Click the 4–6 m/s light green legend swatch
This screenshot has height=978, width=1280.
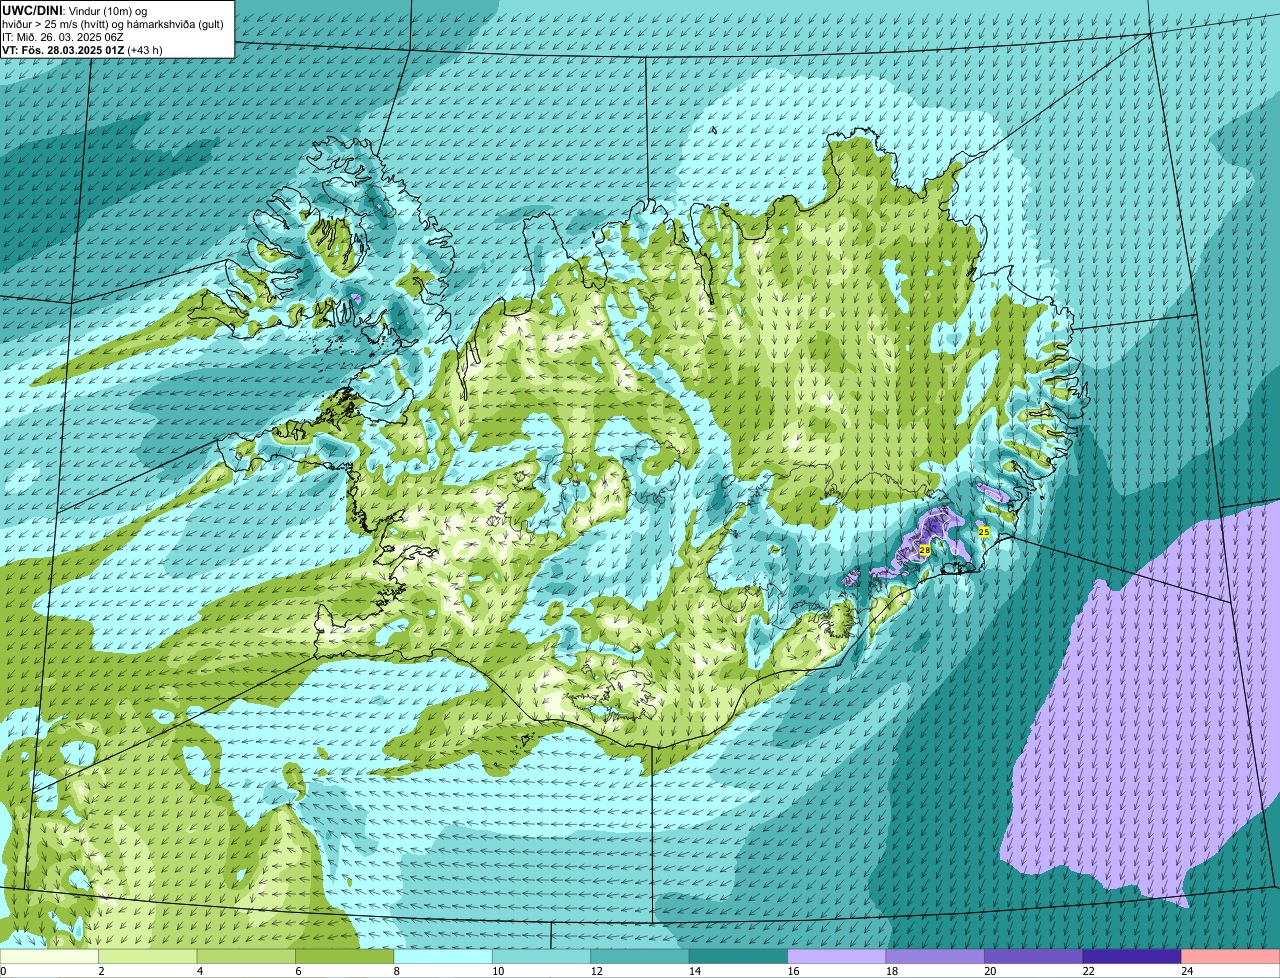[246, 956]
